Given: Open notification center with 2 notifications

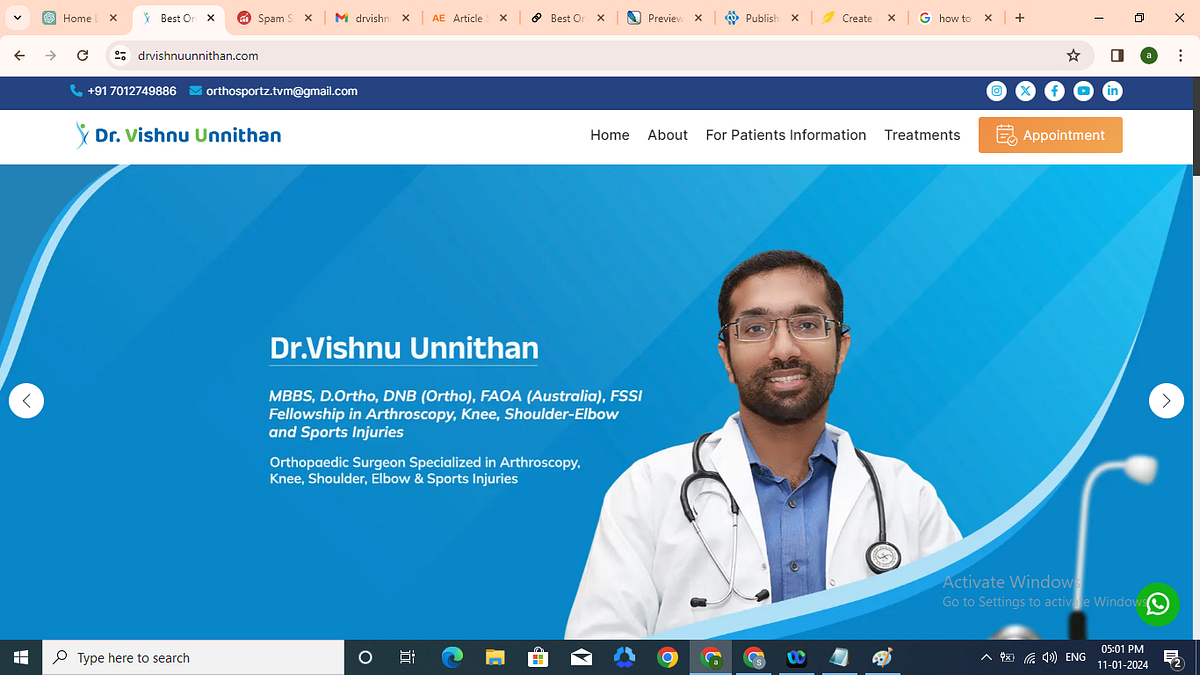Looking at the screenshot, I should (1173, 657).
